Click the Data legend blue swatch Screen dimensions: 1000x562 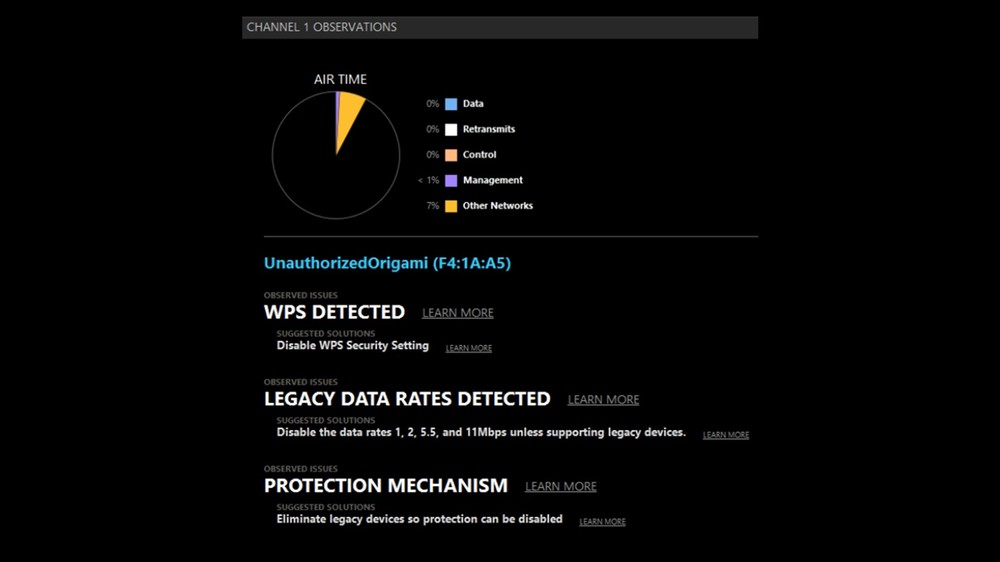click(451, 104)
